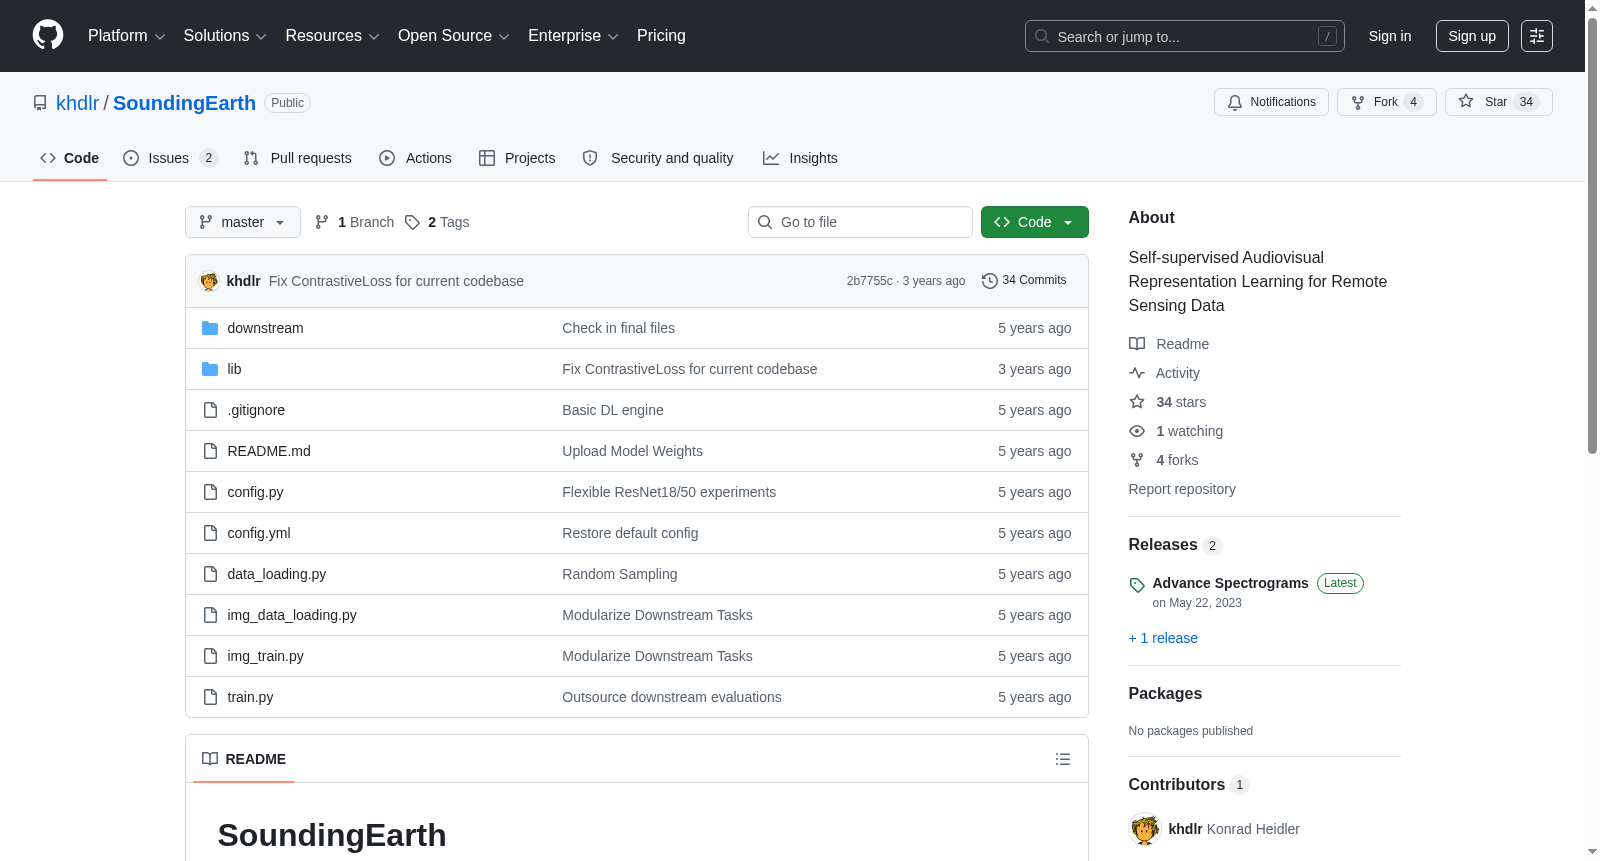The height and width of the screenshot is (861, 1600).
Task: Fork the repository
Action: click(x=1387, y=102)
